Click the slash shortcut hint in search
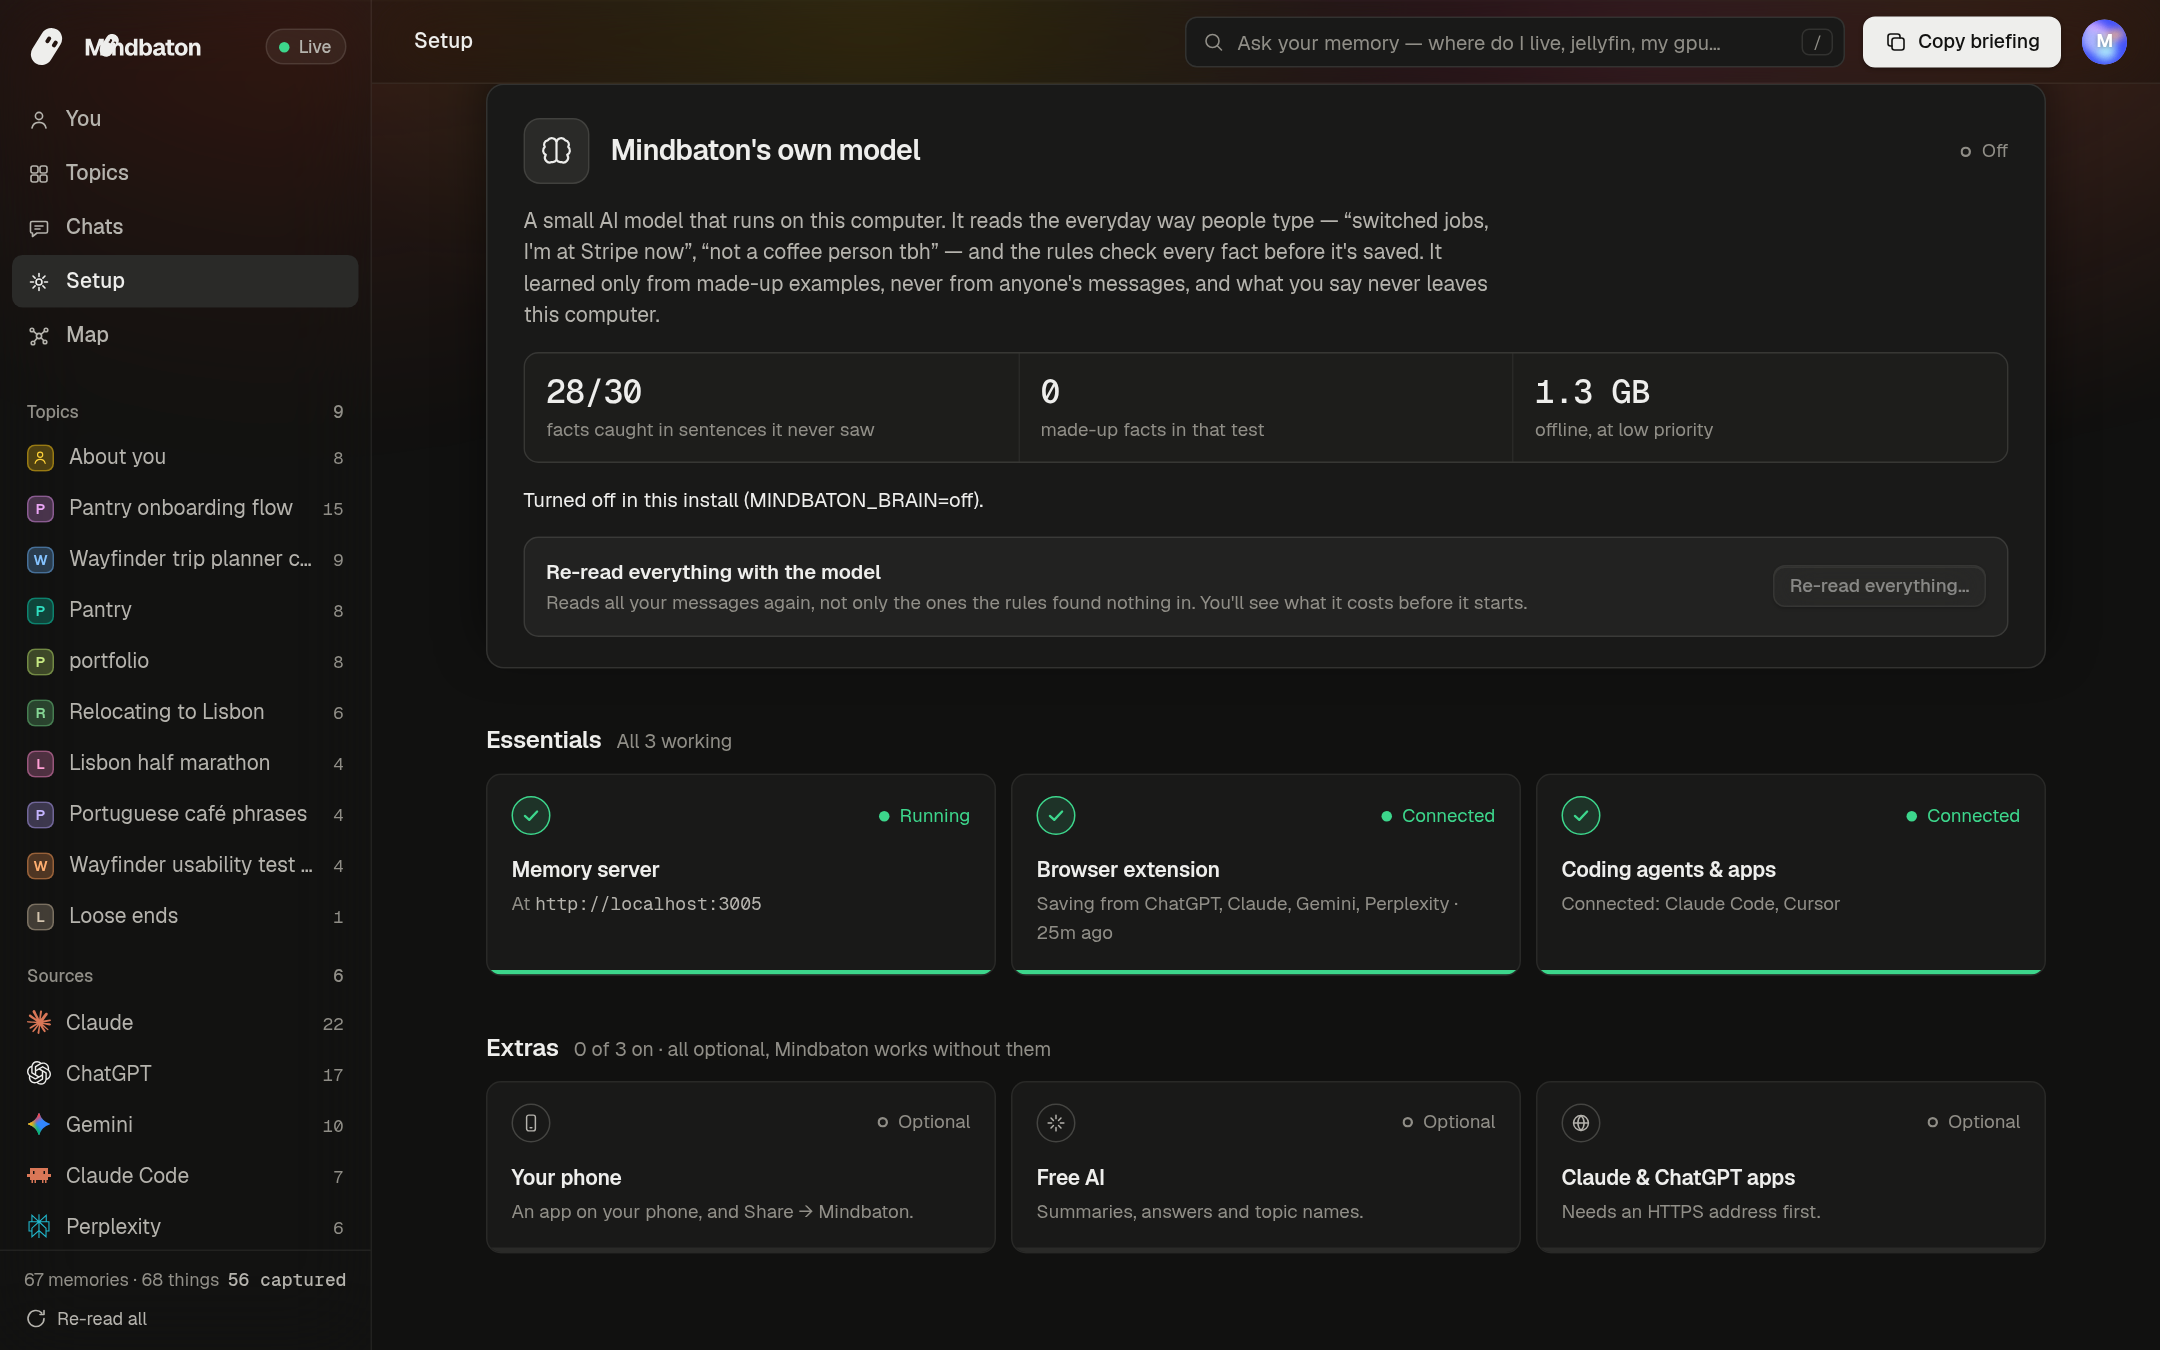This screenshot has height=1350, width=2160. point(1816,42)
